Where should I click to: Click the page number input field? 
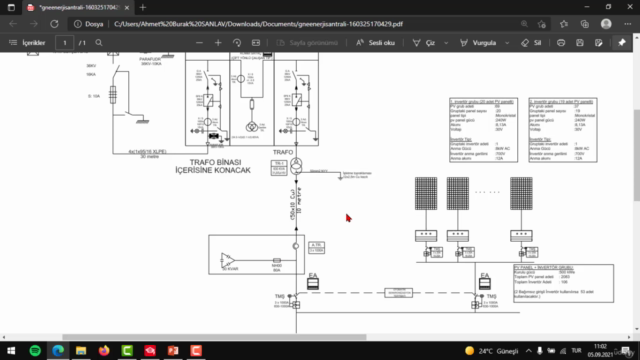[64, 42]
